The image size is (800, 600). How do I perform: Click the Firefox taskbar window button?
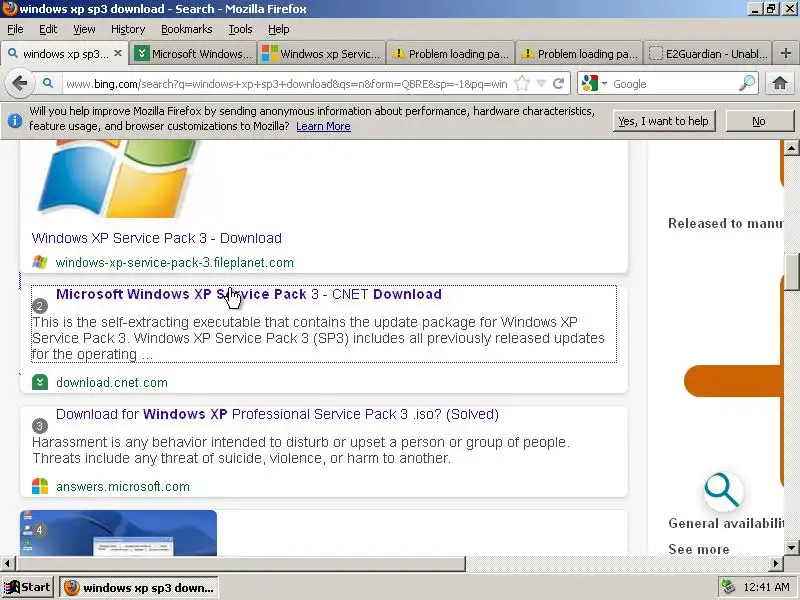139,588
